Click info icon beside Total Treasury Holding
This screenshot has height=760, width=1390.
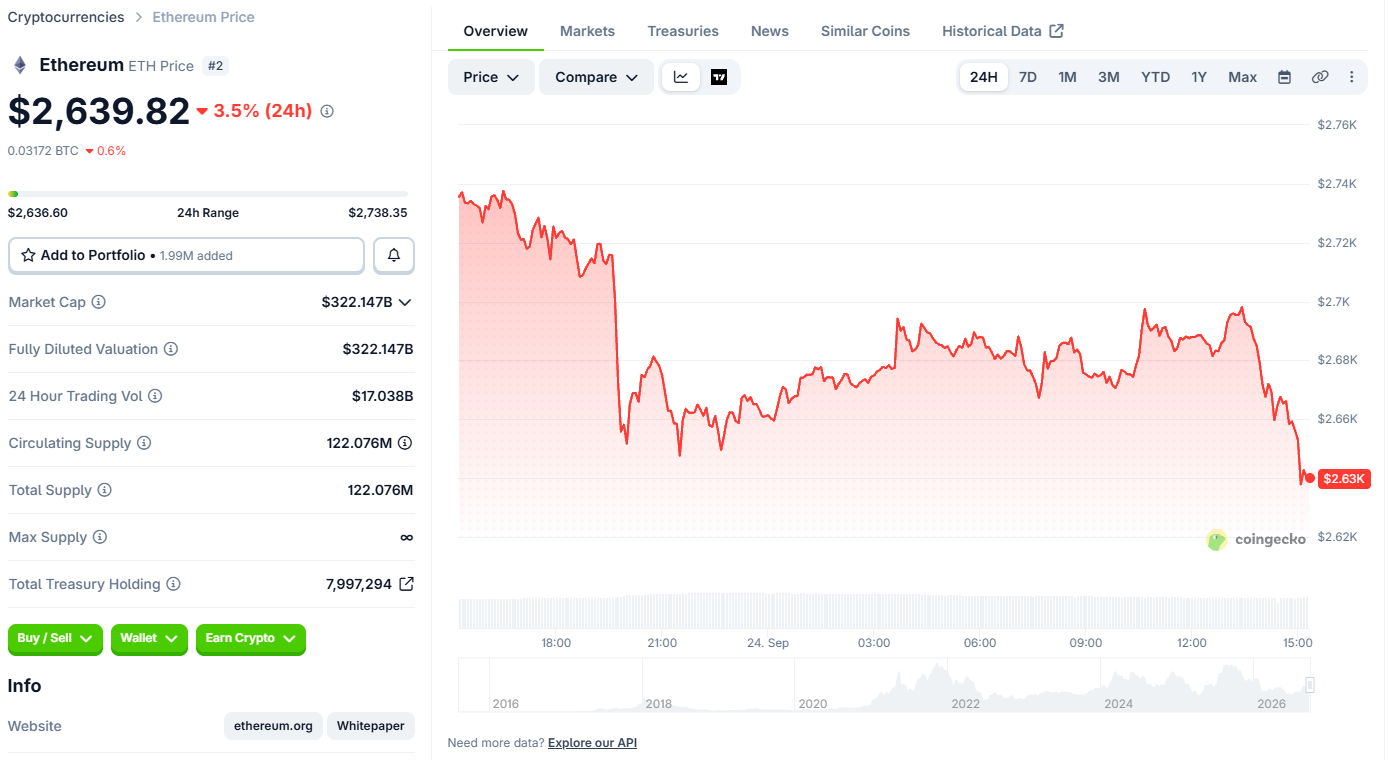pos(173,584)
